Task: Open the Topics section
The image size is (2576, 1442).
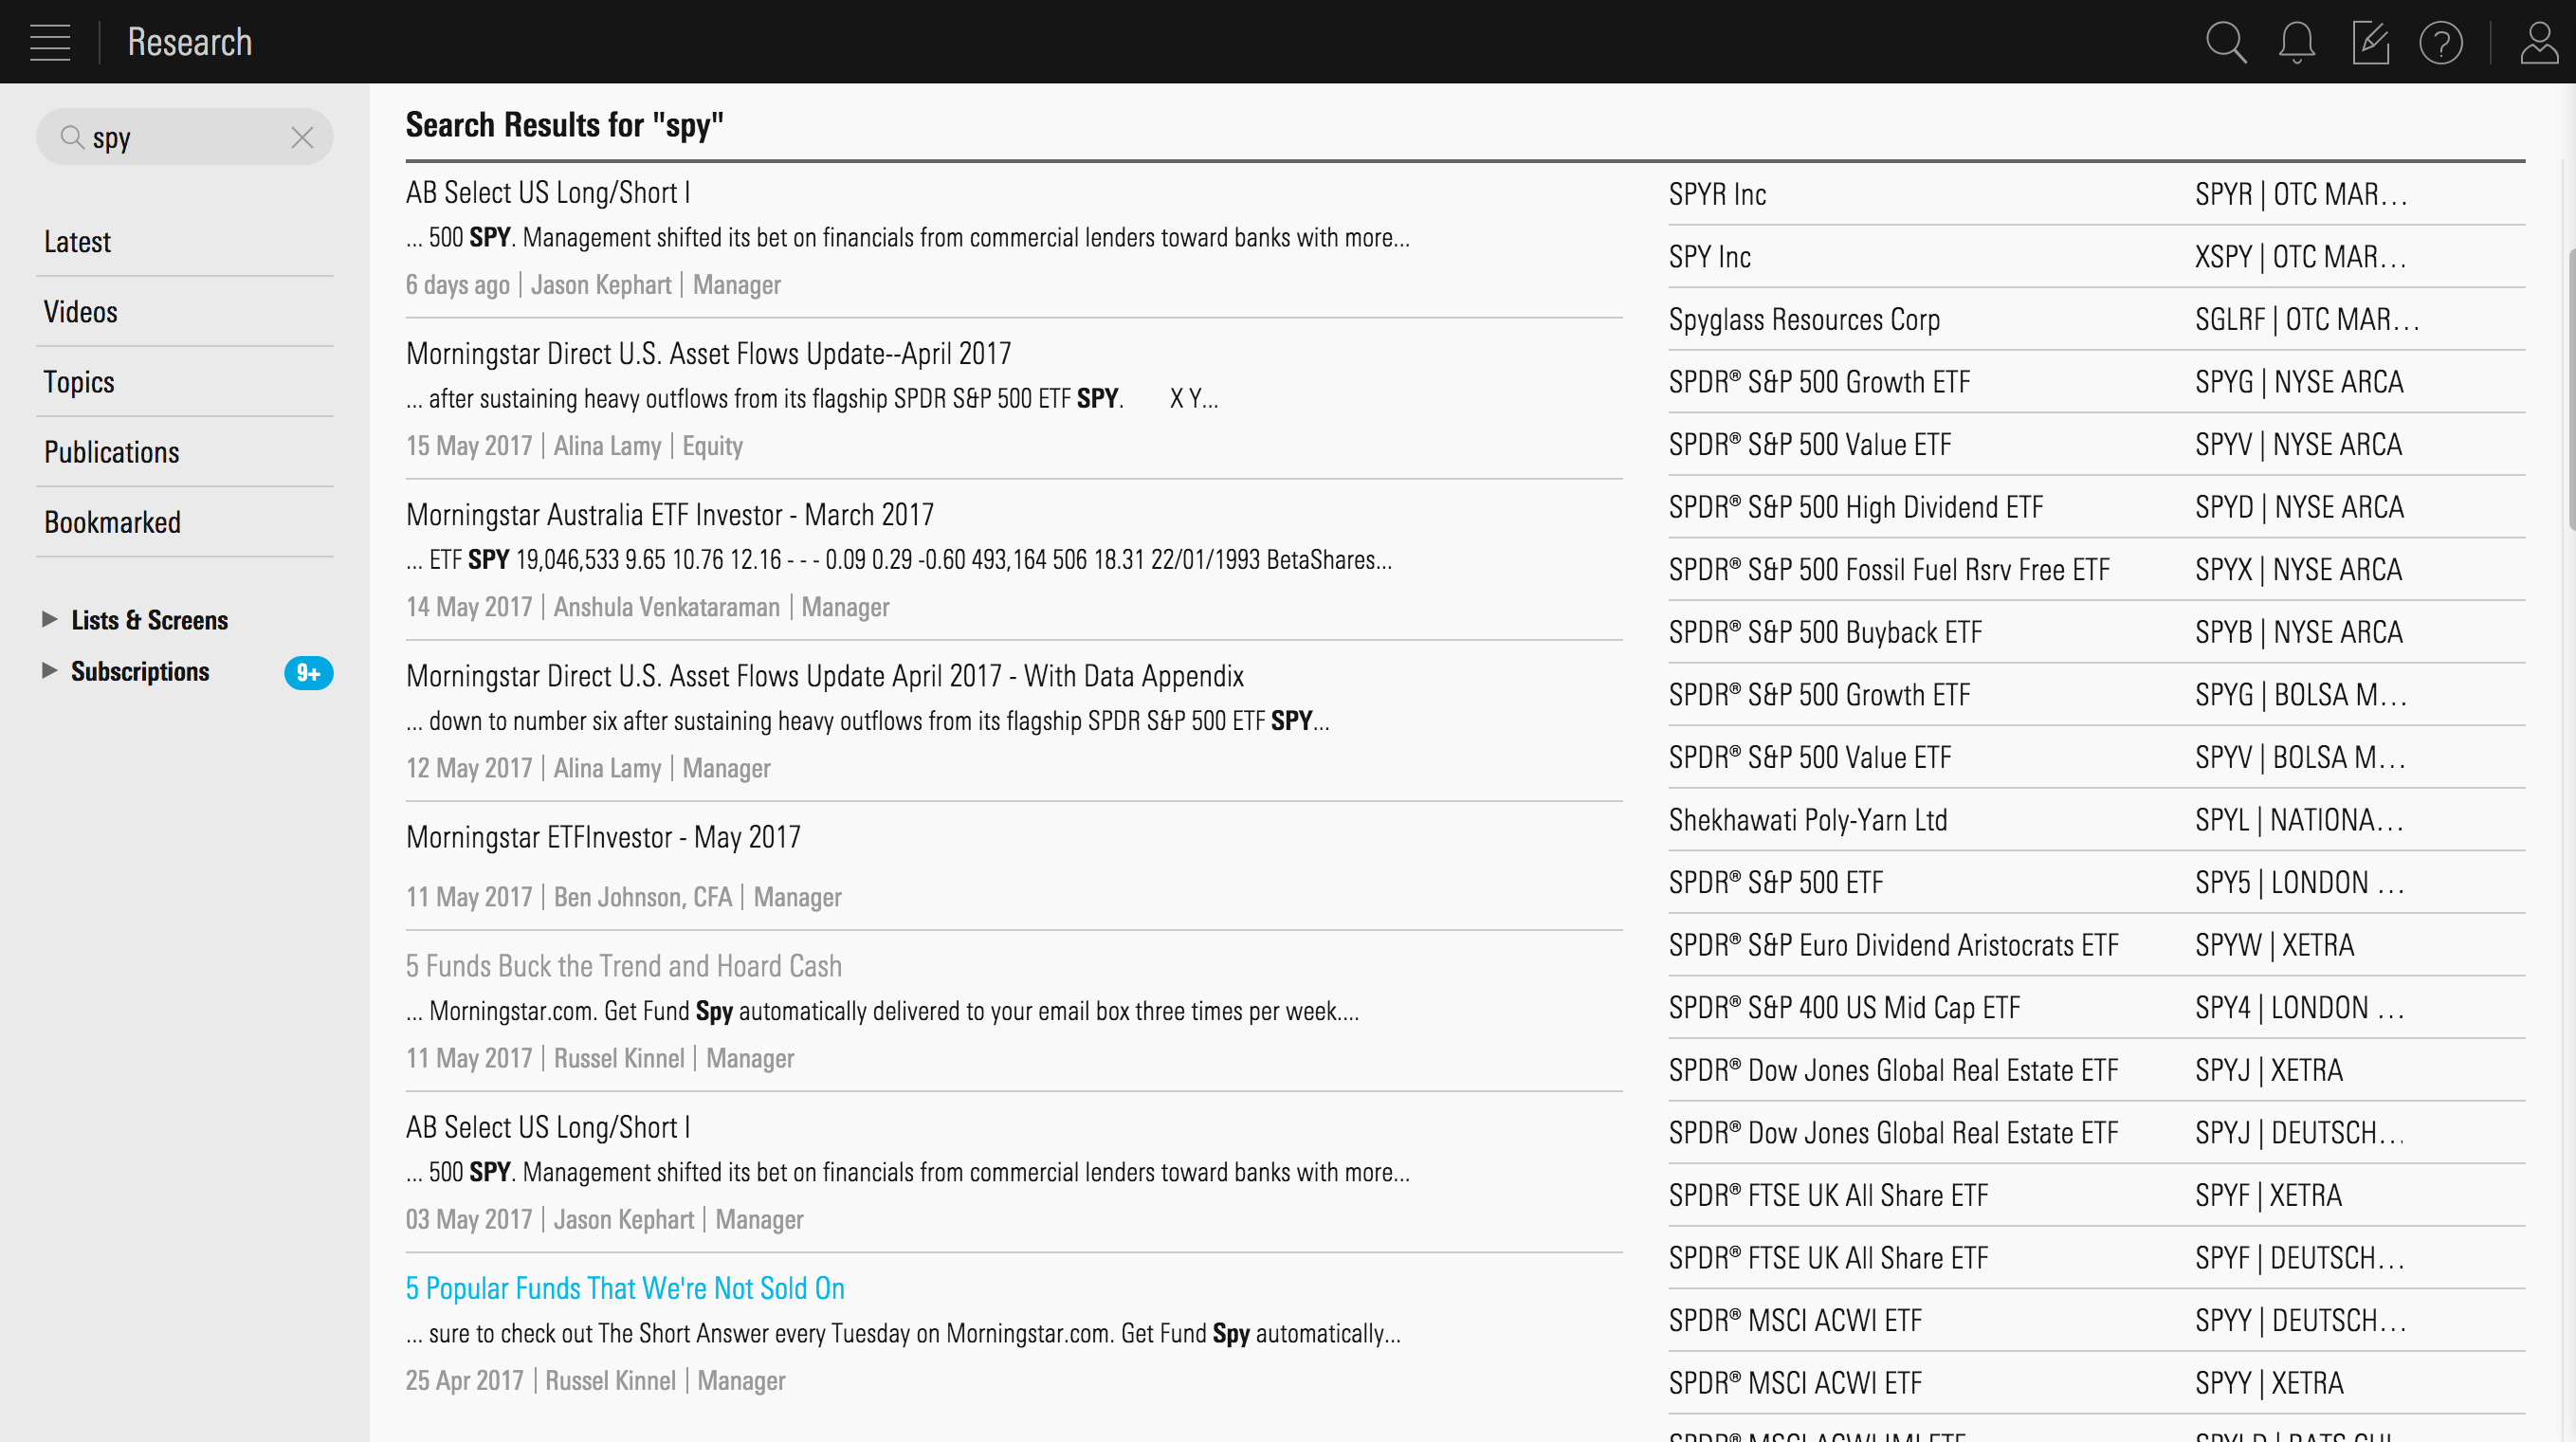Action: point(185,382)
